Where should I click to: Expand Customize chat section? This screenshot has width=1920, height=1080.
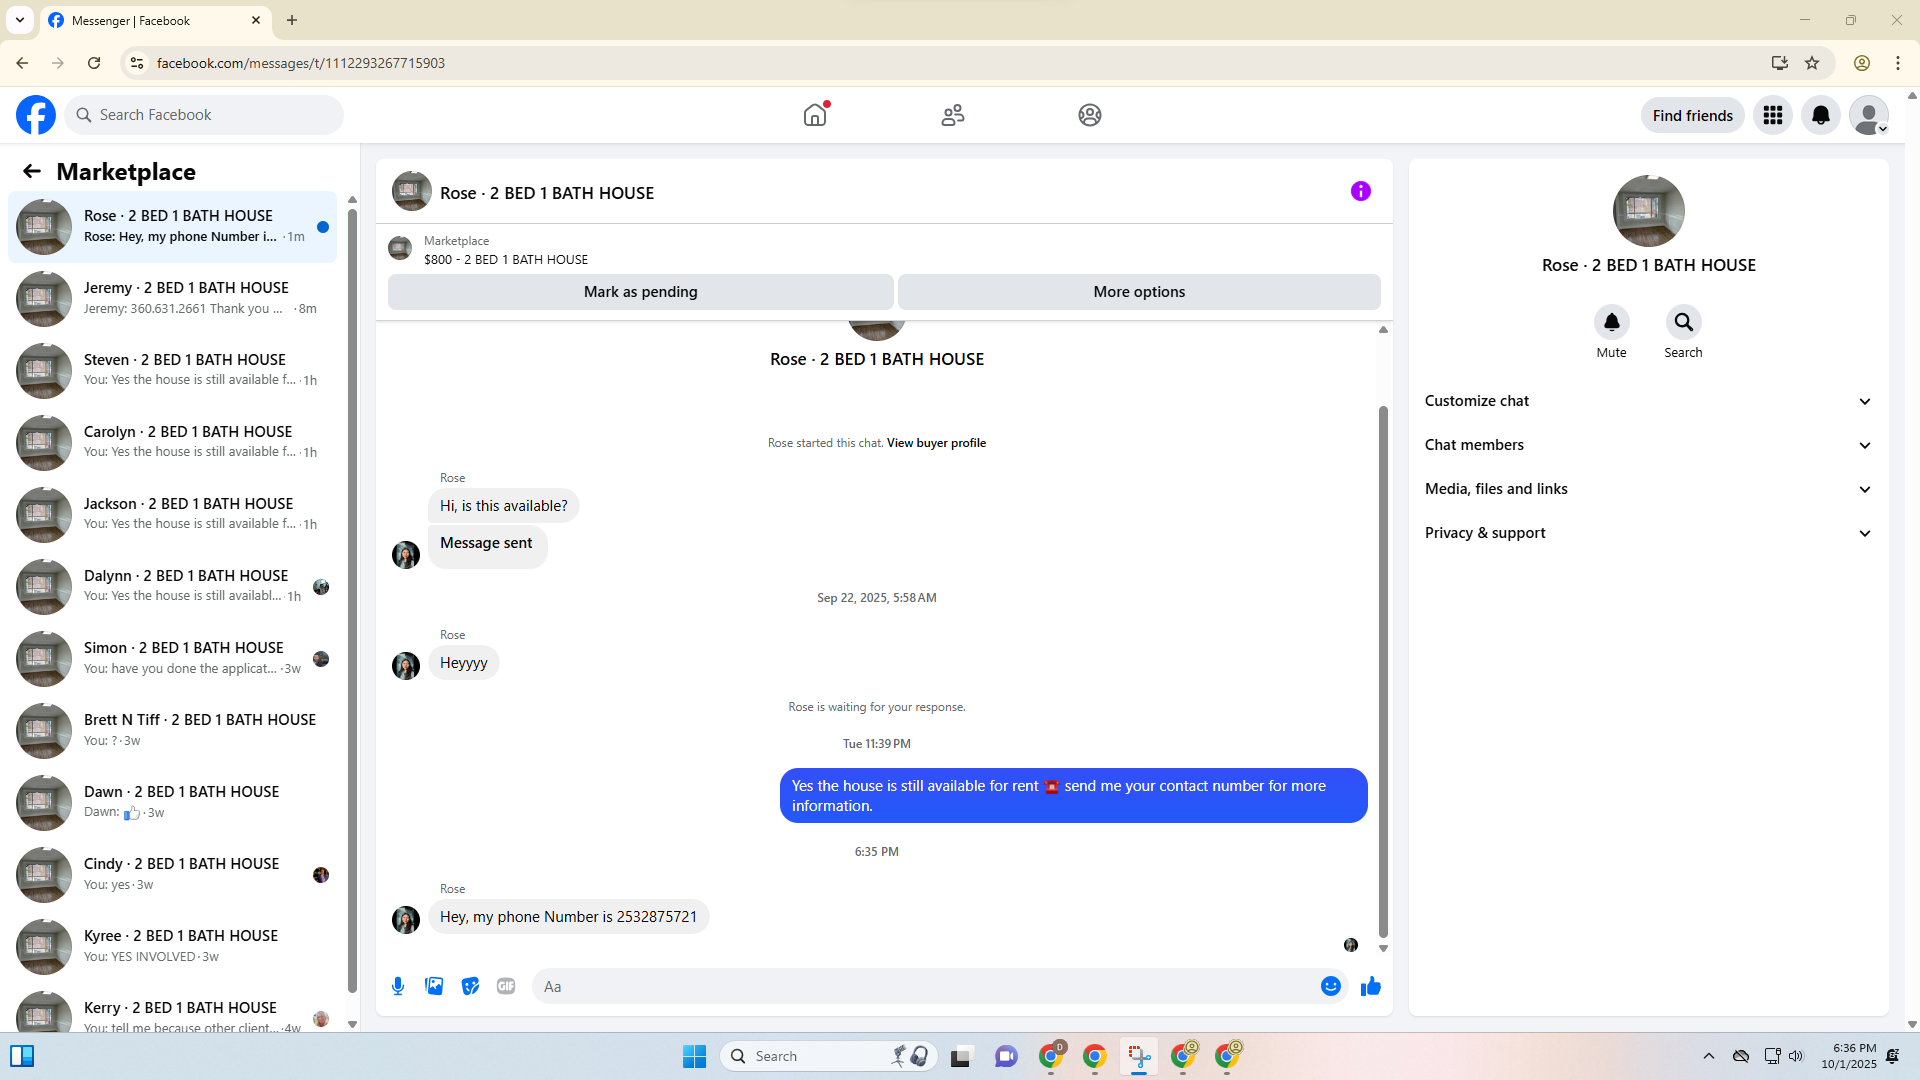point(1648,401)
